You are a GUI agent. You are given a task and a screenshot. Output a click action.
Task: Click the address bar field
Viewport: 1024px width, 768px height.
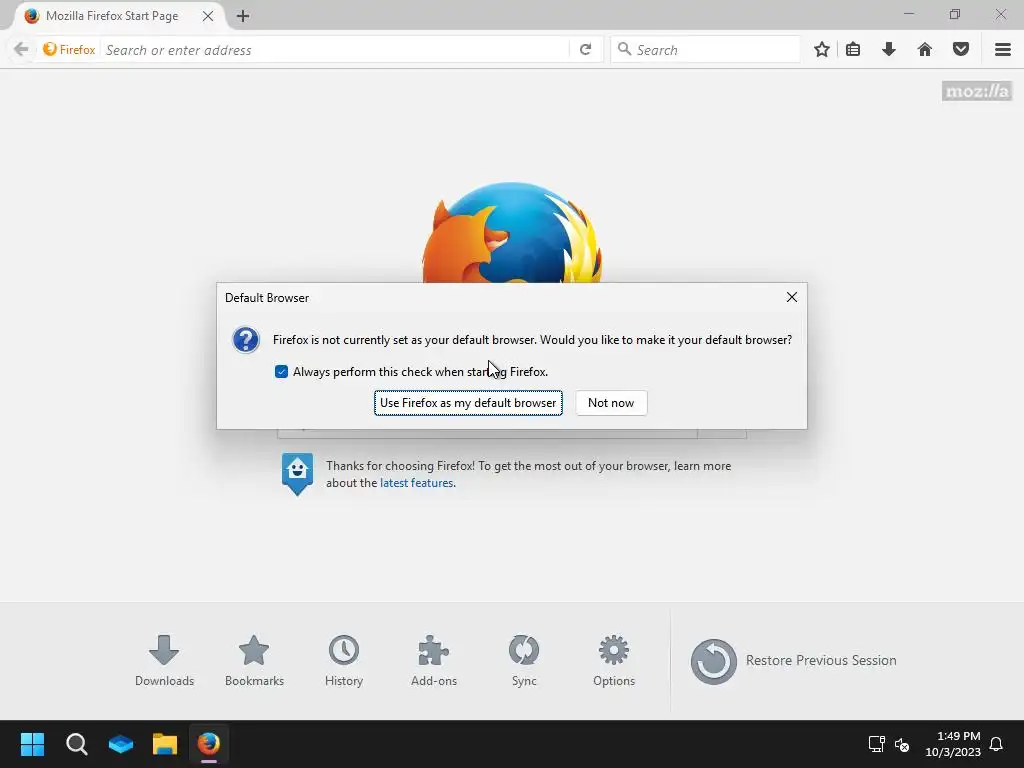click(336, 50)
